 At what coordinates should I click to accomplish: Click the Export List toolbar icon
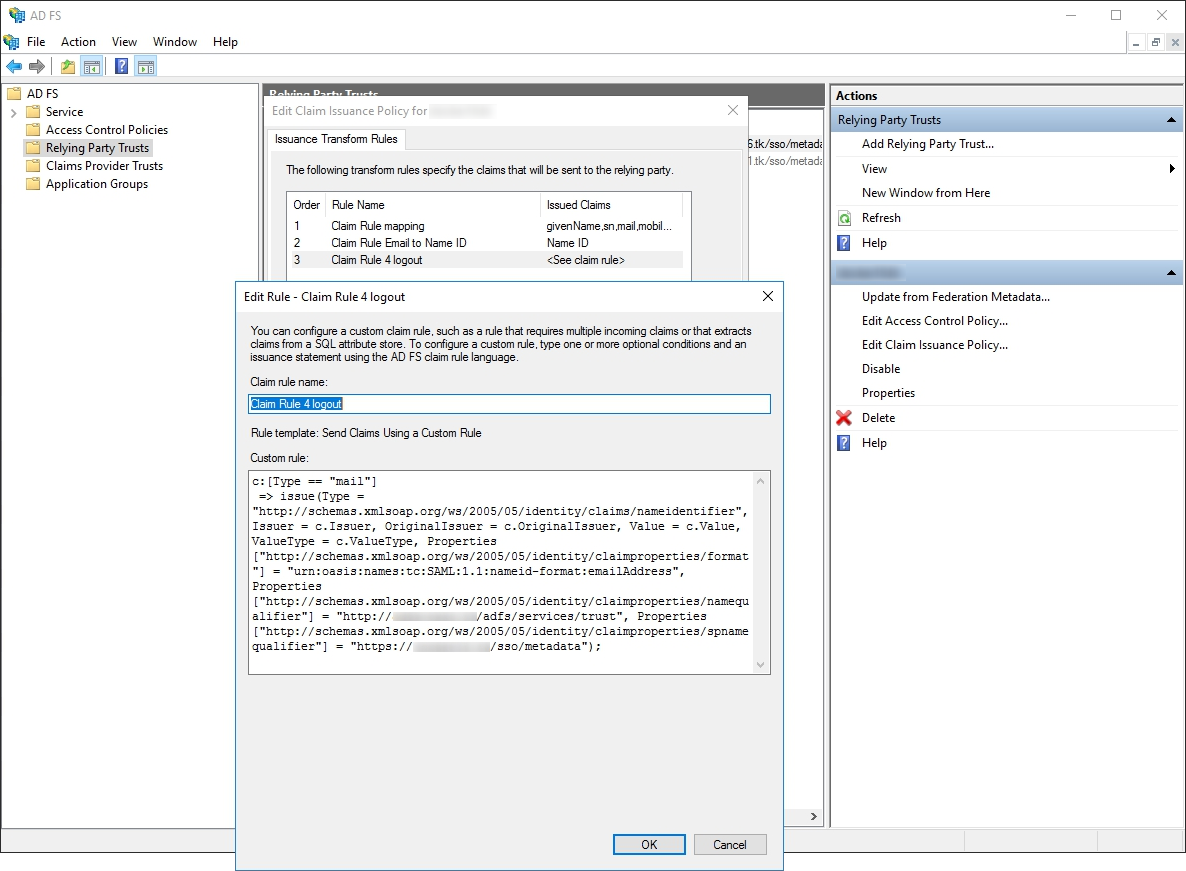coord(66,65)
